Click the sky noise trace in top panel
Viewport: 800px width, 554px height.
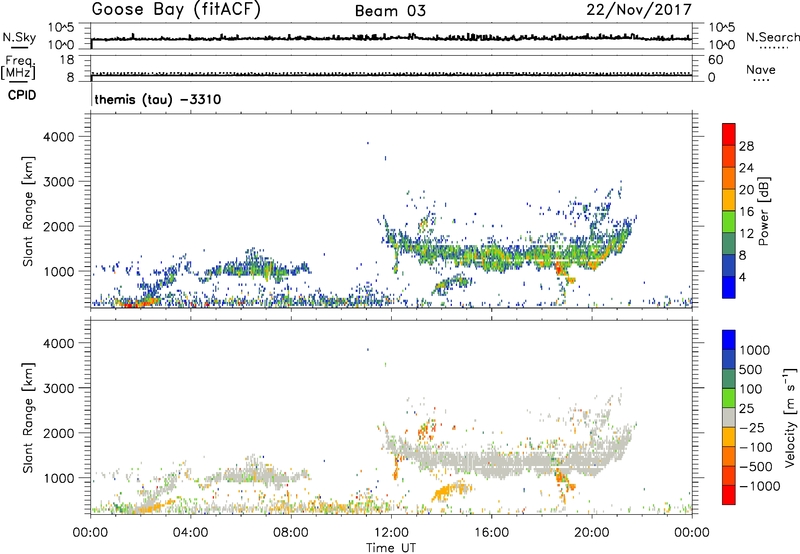click(x=391, y=38)
